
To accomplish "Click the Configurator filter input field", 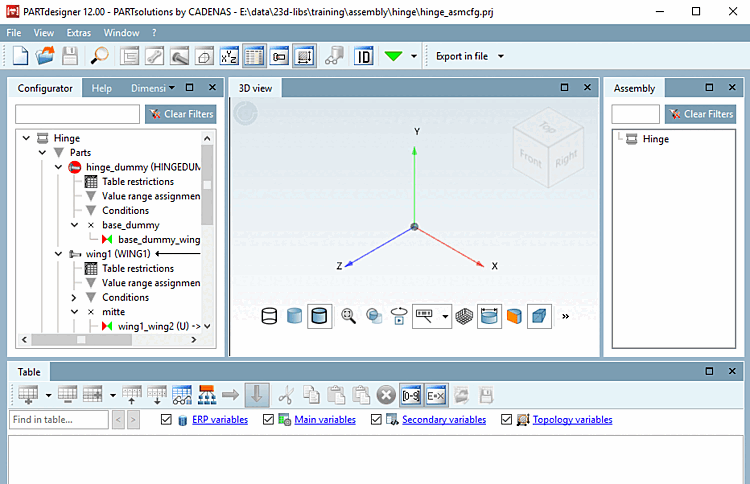I will 77,114.
